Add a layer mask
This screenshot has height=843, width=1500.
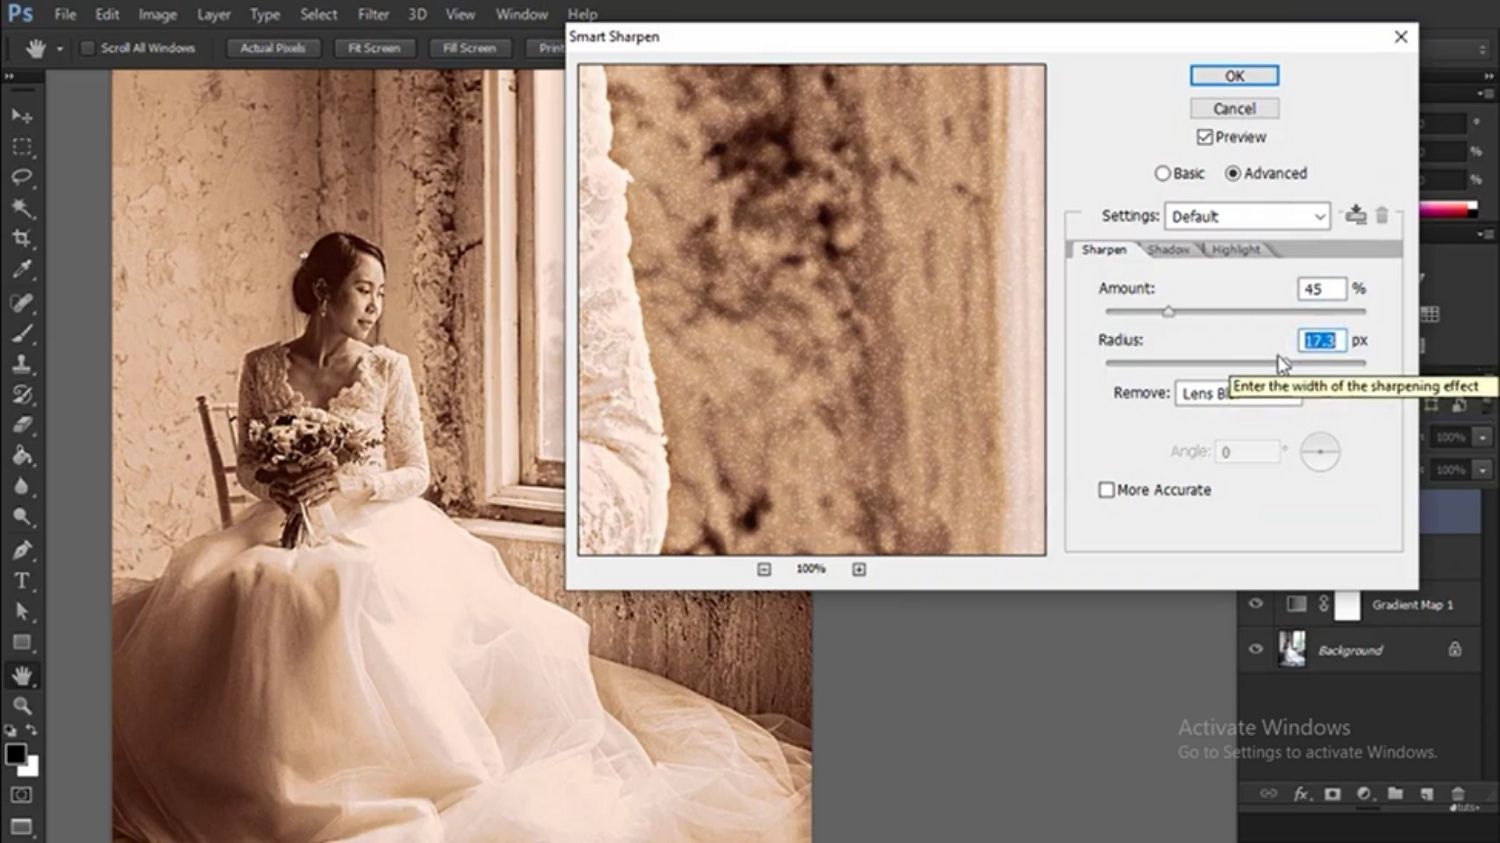point(1332,793)
